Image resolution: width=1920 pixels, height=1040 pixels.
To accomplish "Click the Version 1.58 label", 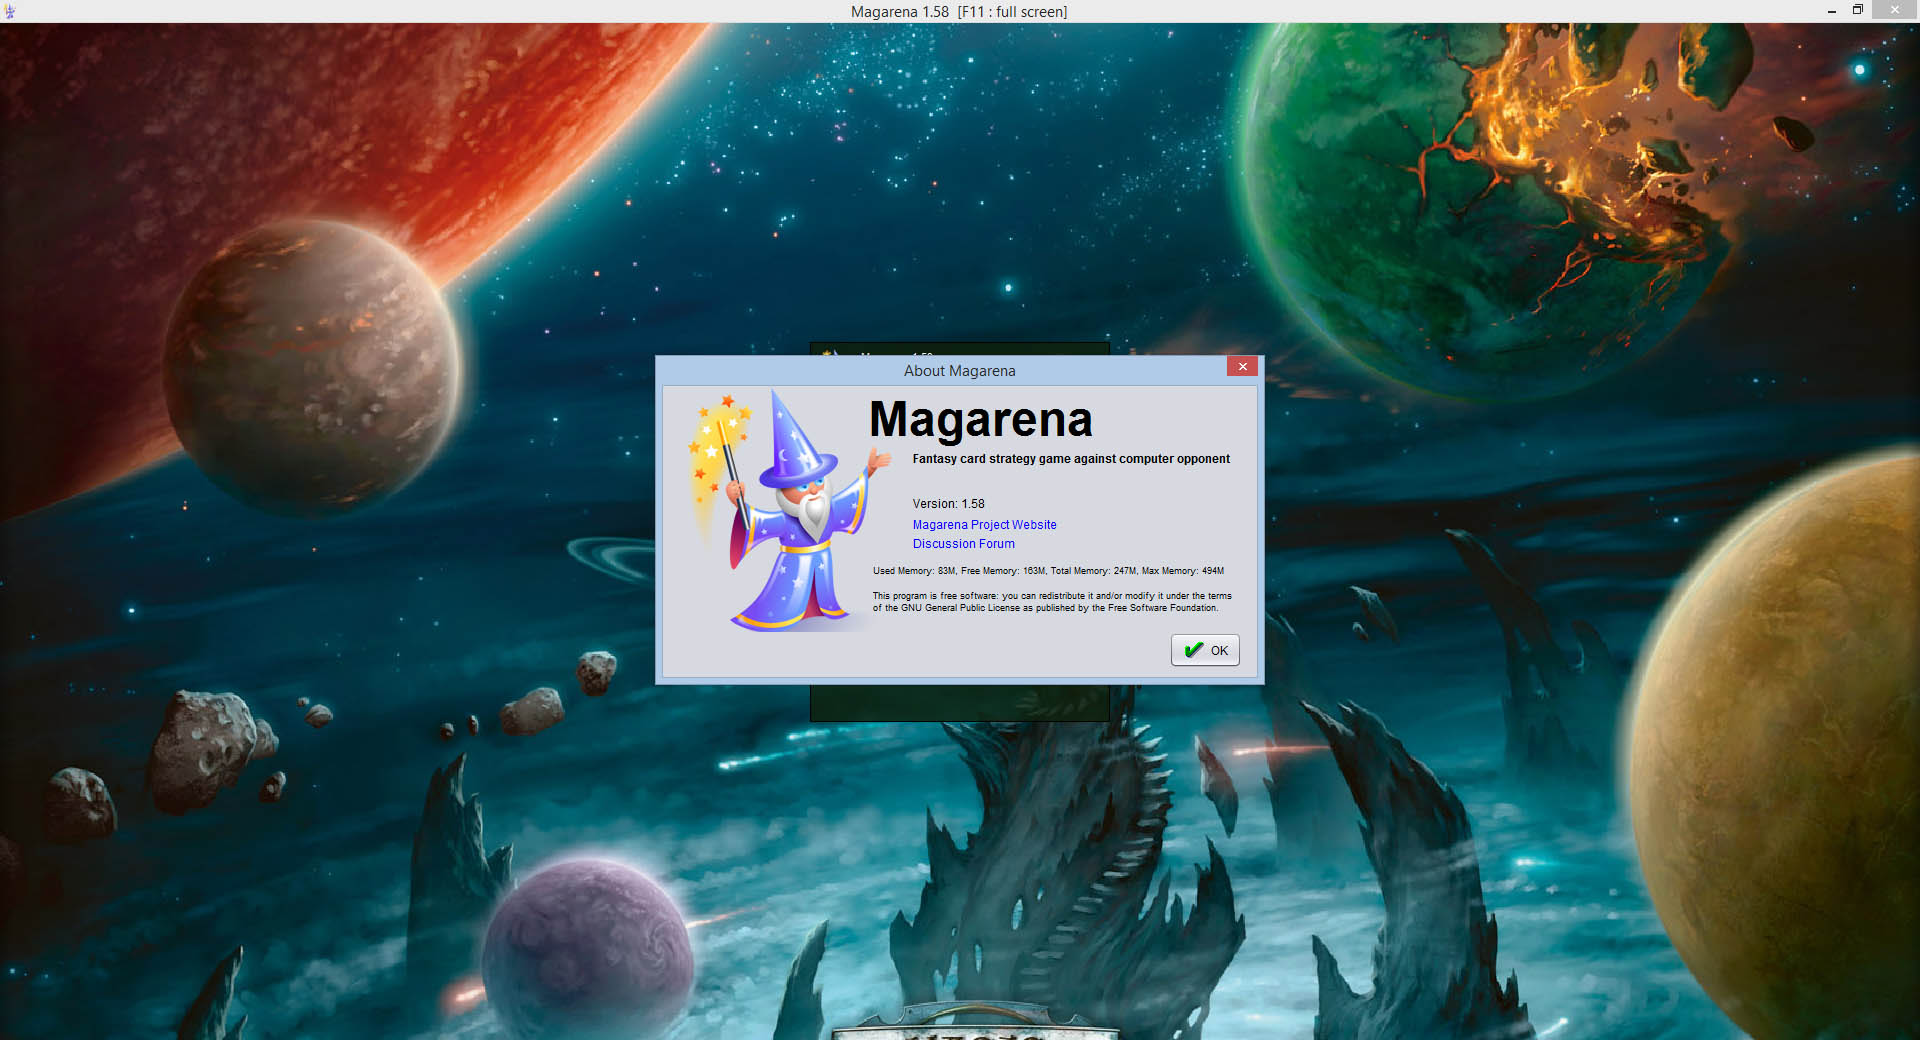I will (x=948, y=504).
